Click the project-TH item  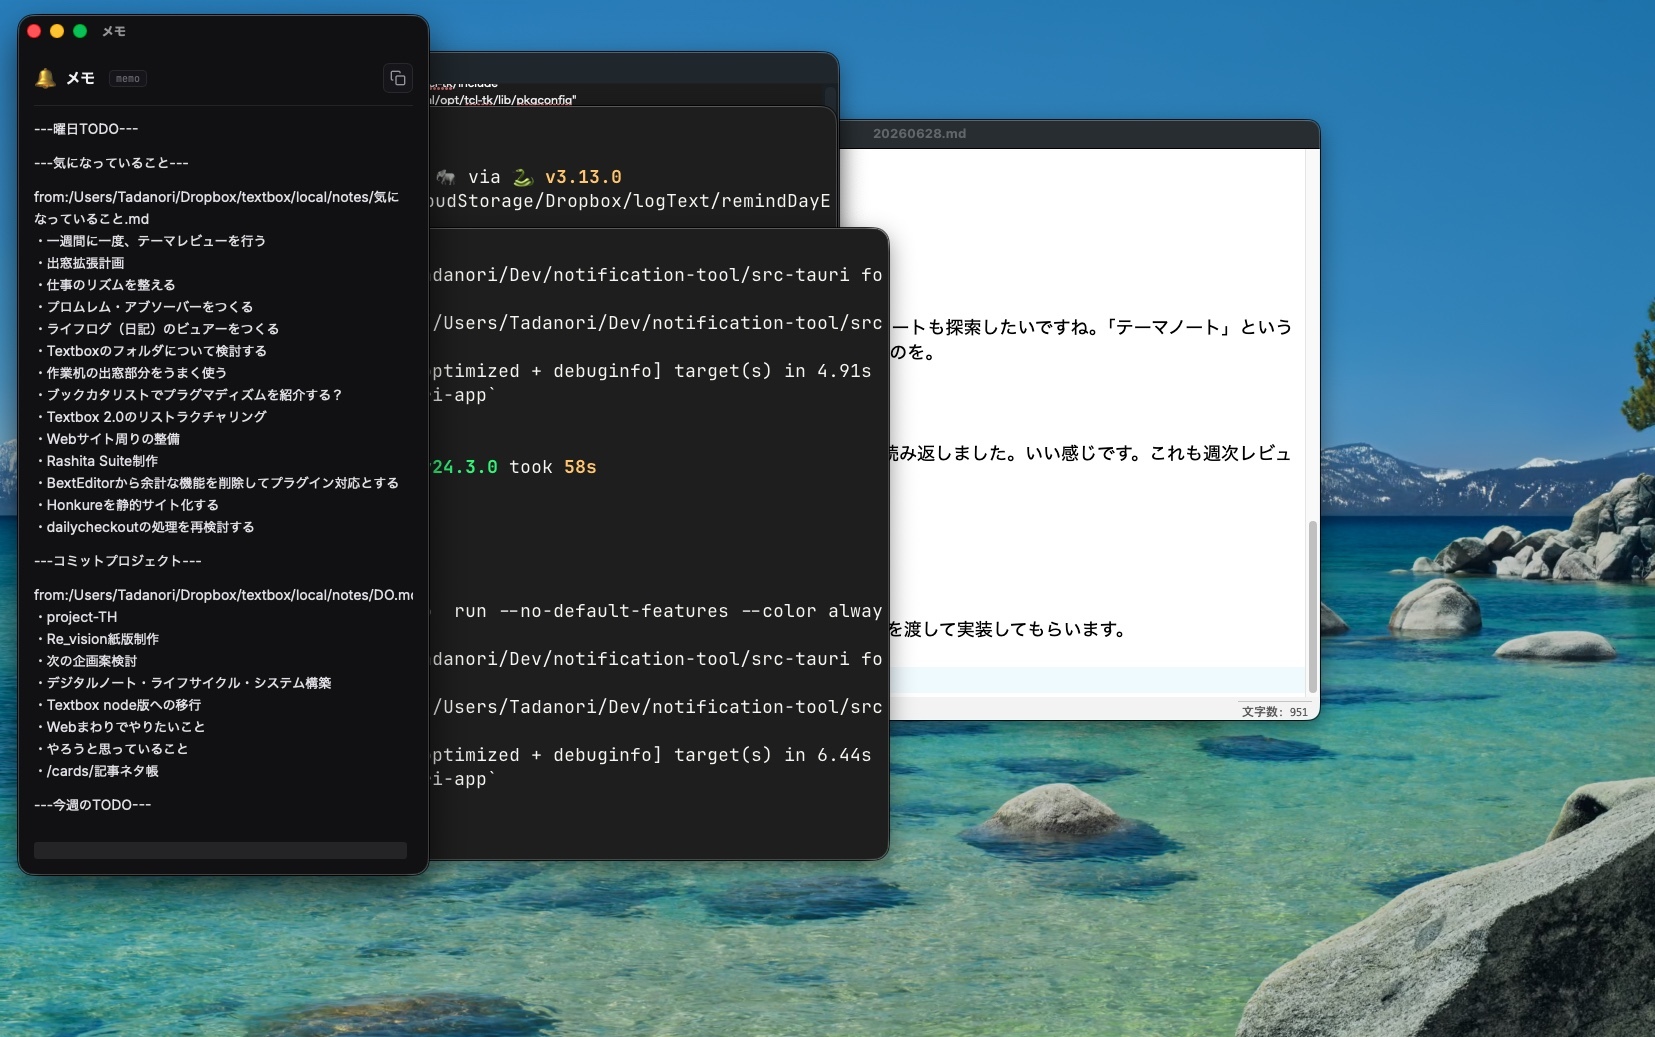tap(76, 617)
